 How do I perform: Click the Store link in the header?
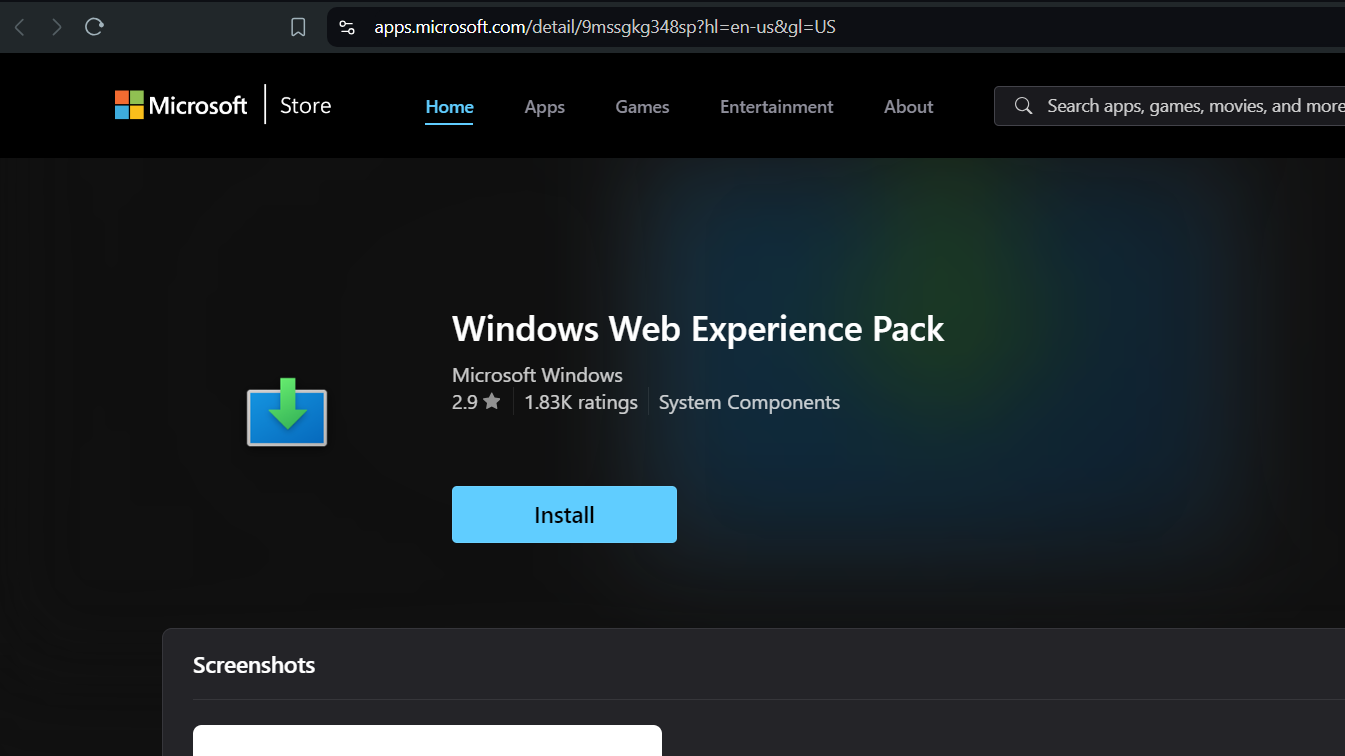point(305,105)
